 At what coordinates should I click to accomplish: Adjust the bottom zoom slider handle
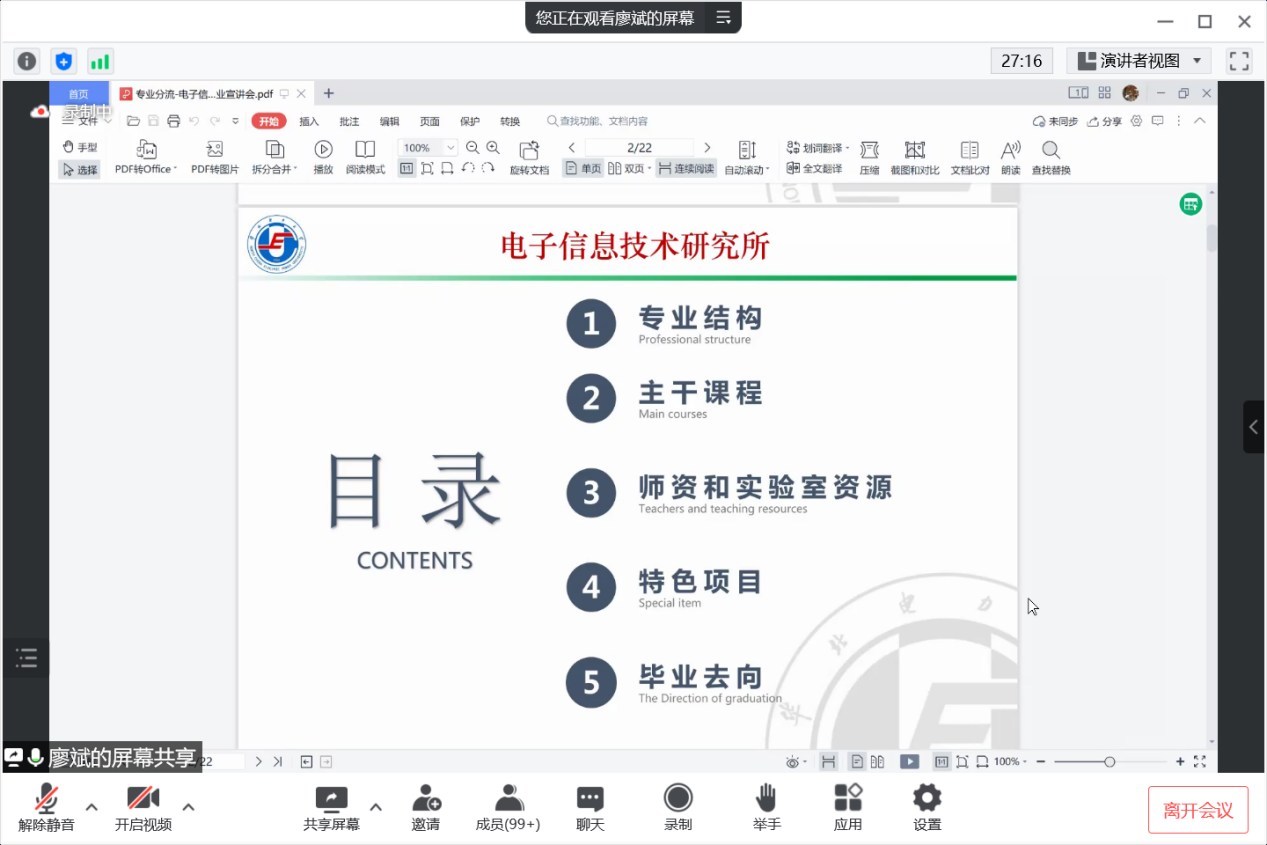click(x=1109, y=762)
